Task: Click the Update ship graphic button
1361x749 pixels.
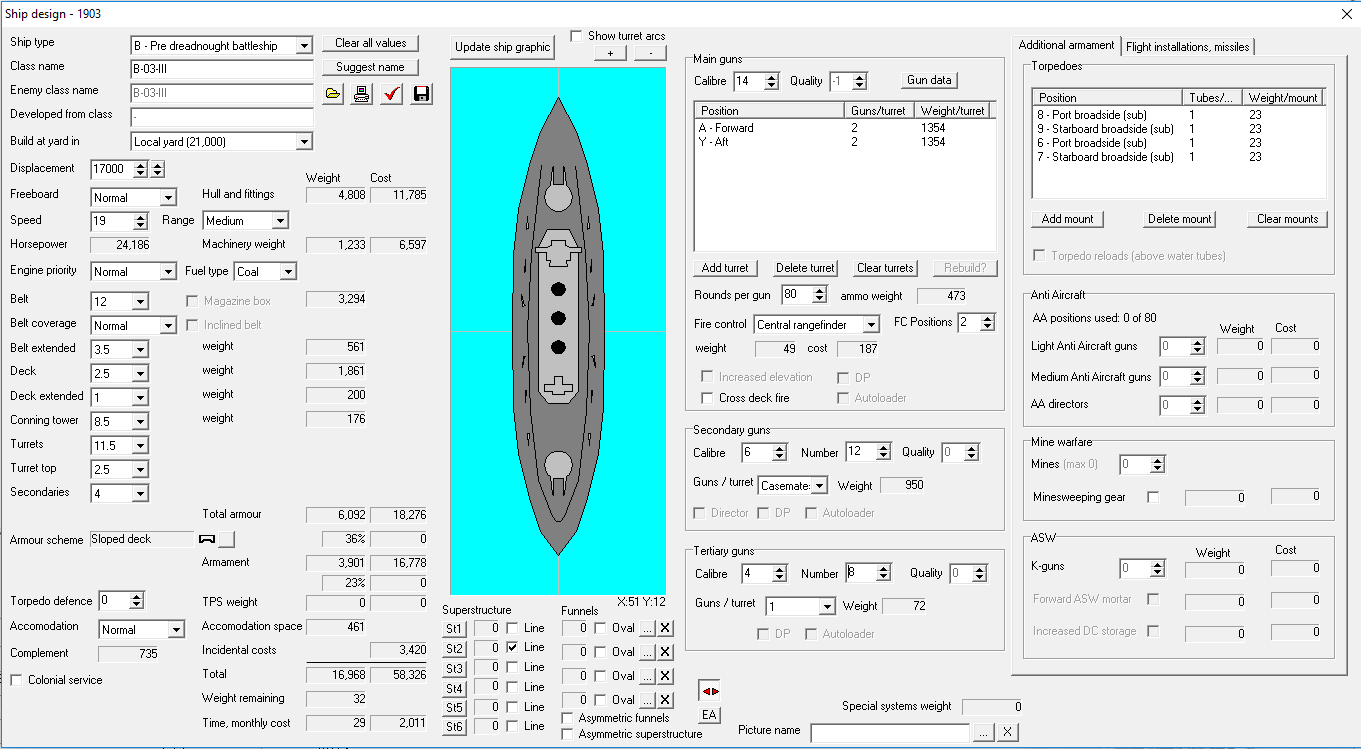Action: (502, 47)
